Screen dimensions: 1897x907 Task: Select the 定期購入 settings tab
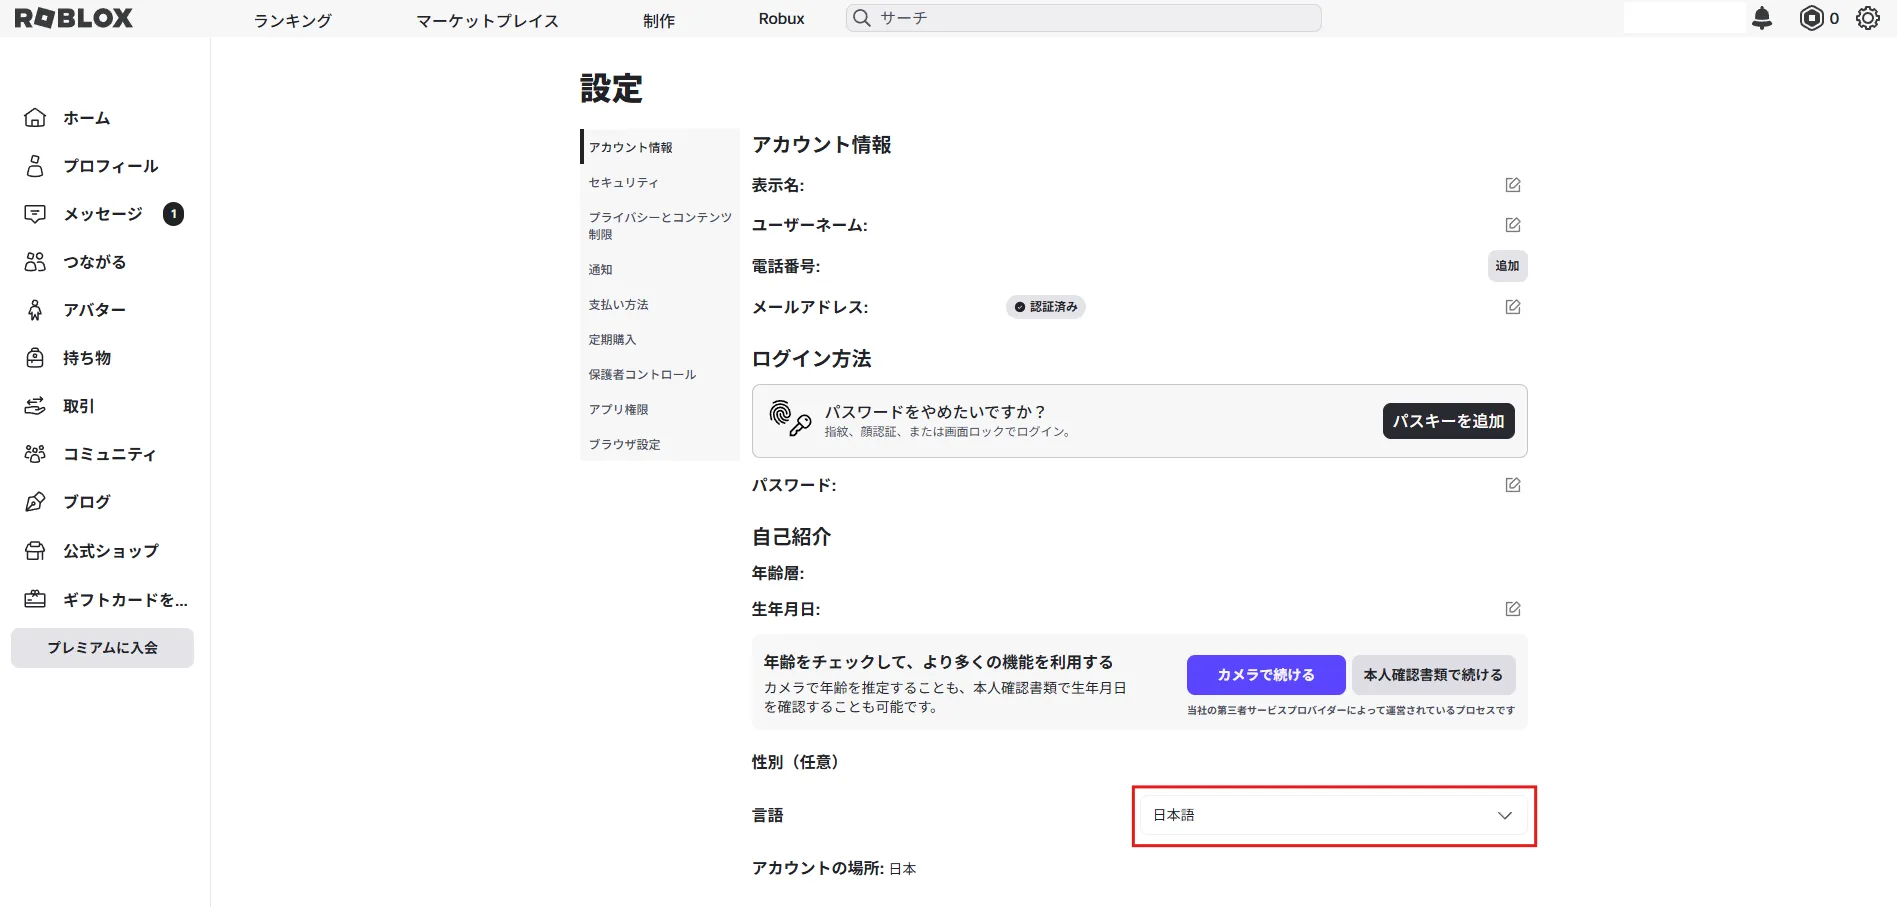[660, 340]
